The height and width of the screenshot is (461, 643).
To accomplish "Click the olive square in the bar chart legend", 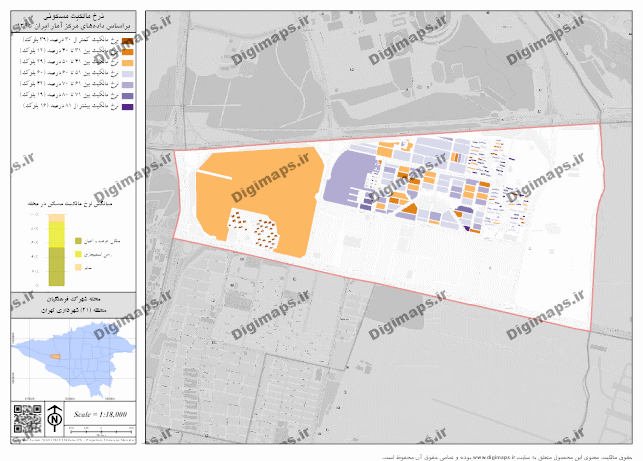I will point(78,241).
